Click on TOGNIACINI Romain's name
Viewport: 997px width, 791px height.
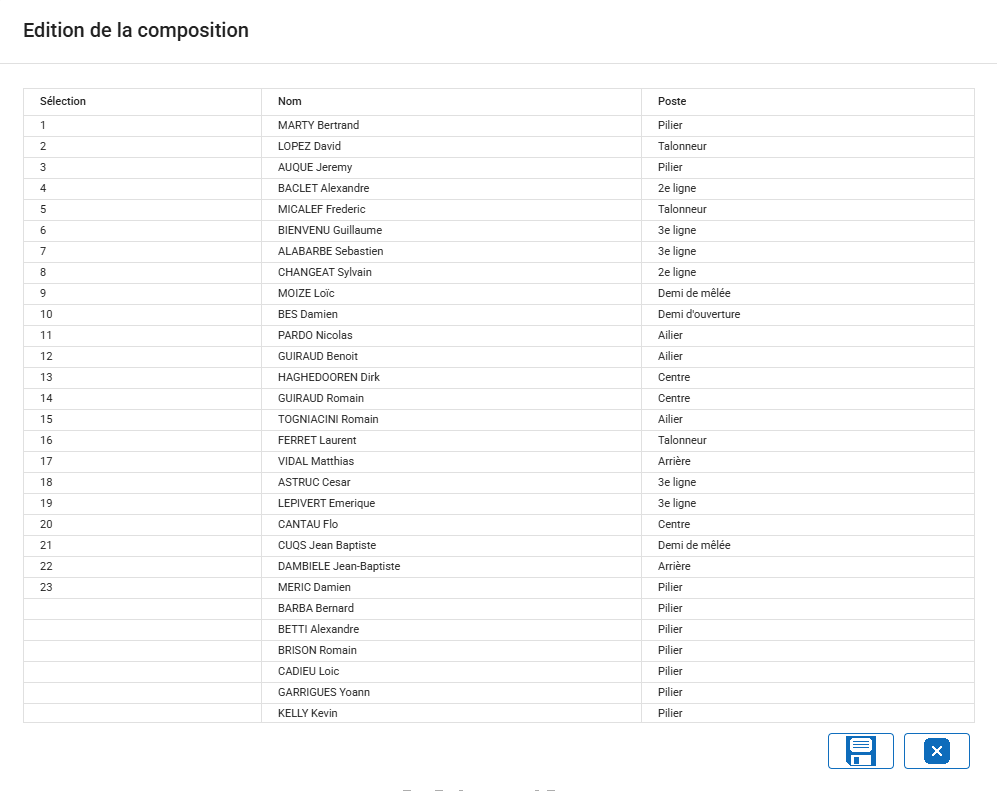pyautogui.click(x=328, y=419)
